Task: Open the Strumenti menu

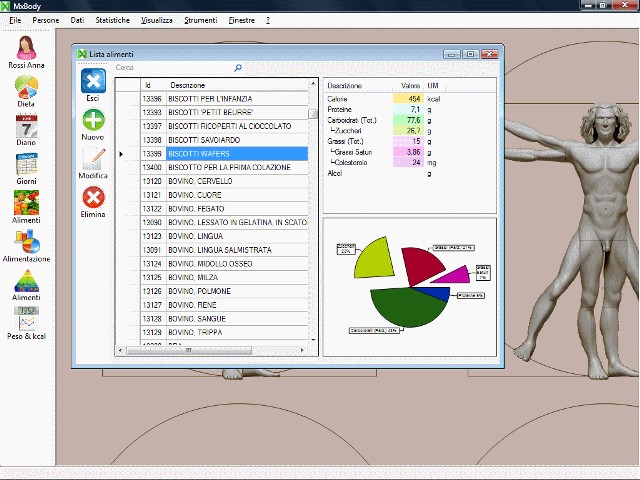Action: point(200,20)
